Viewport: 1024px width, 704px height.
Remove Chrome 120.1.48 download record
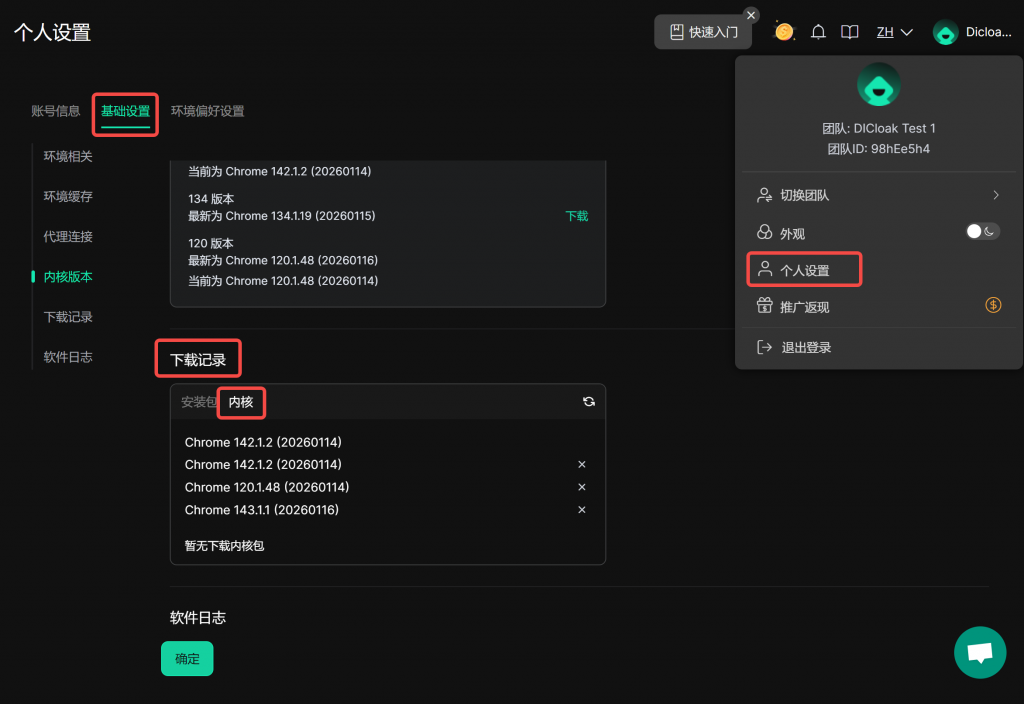pyautogui.click(x=582, y=487)
